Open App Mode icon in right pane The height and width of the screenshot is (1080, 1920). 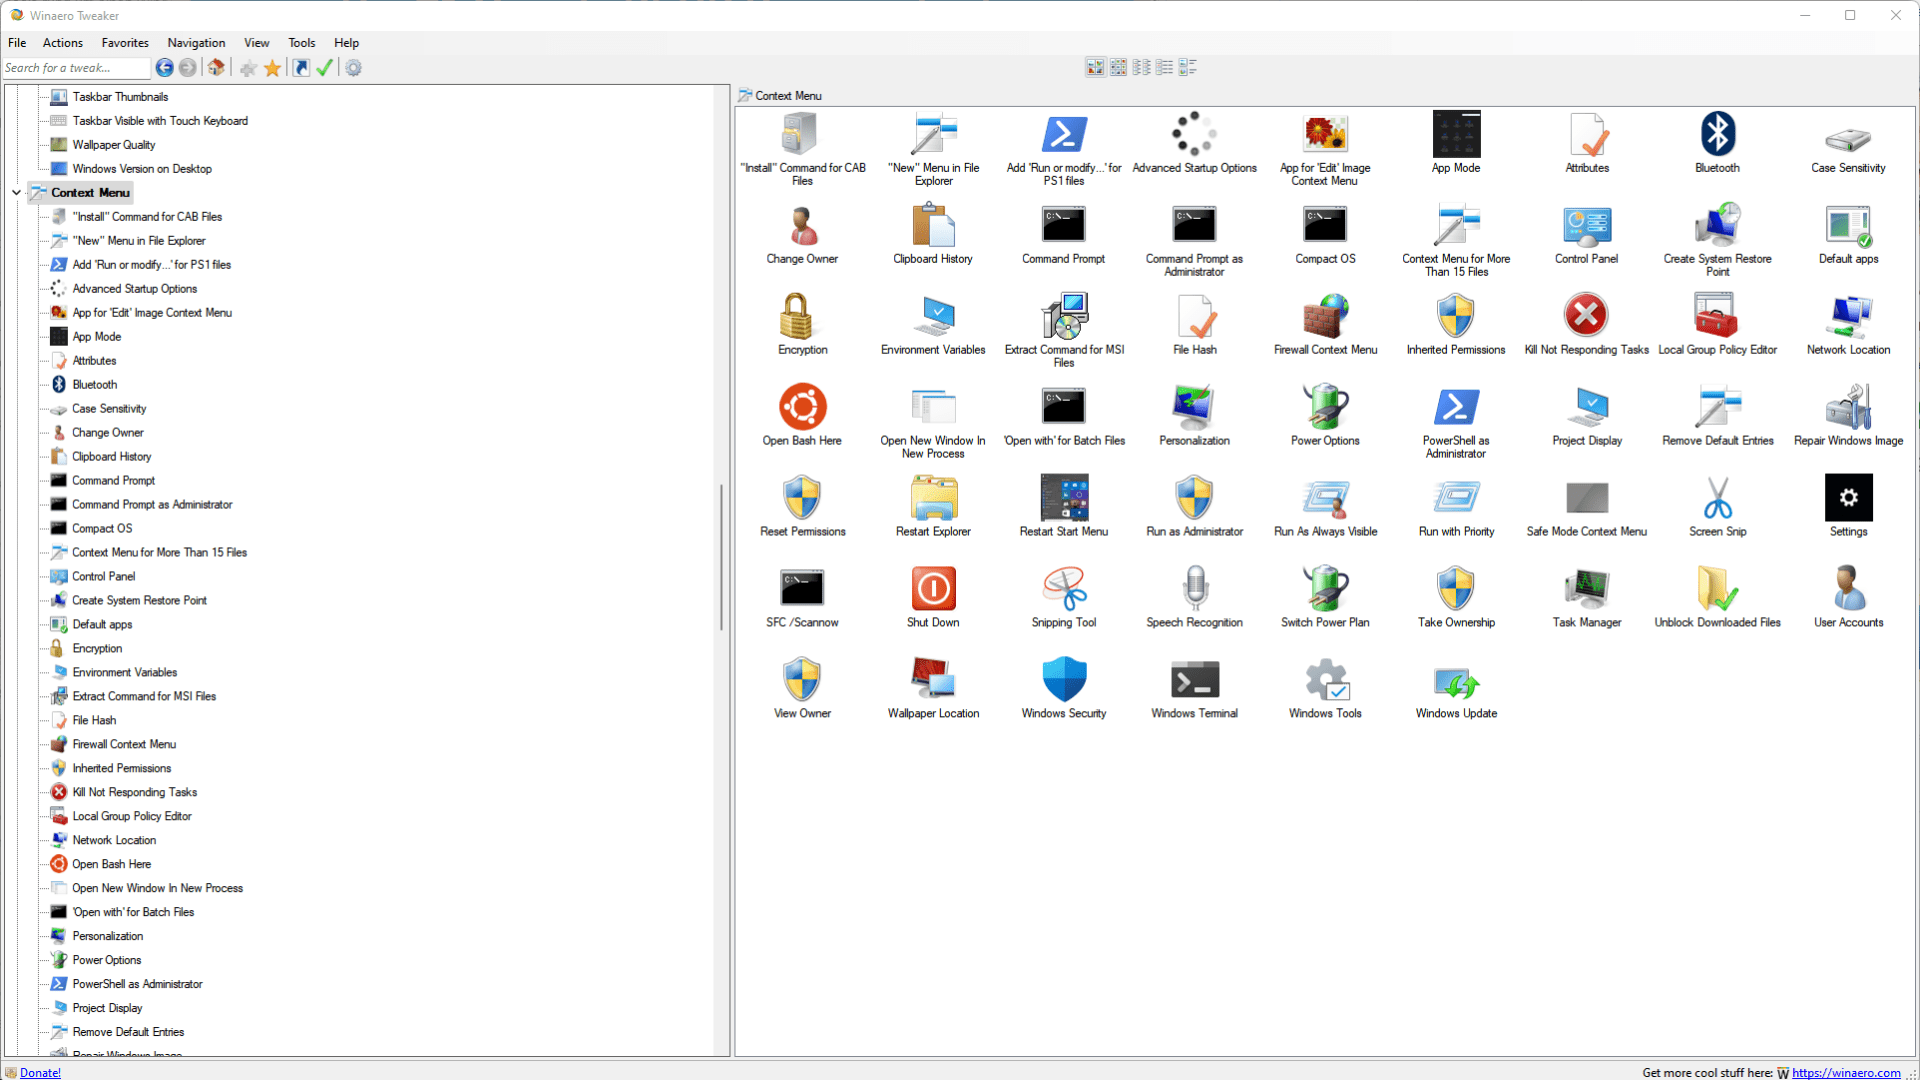coord(1456,134)
